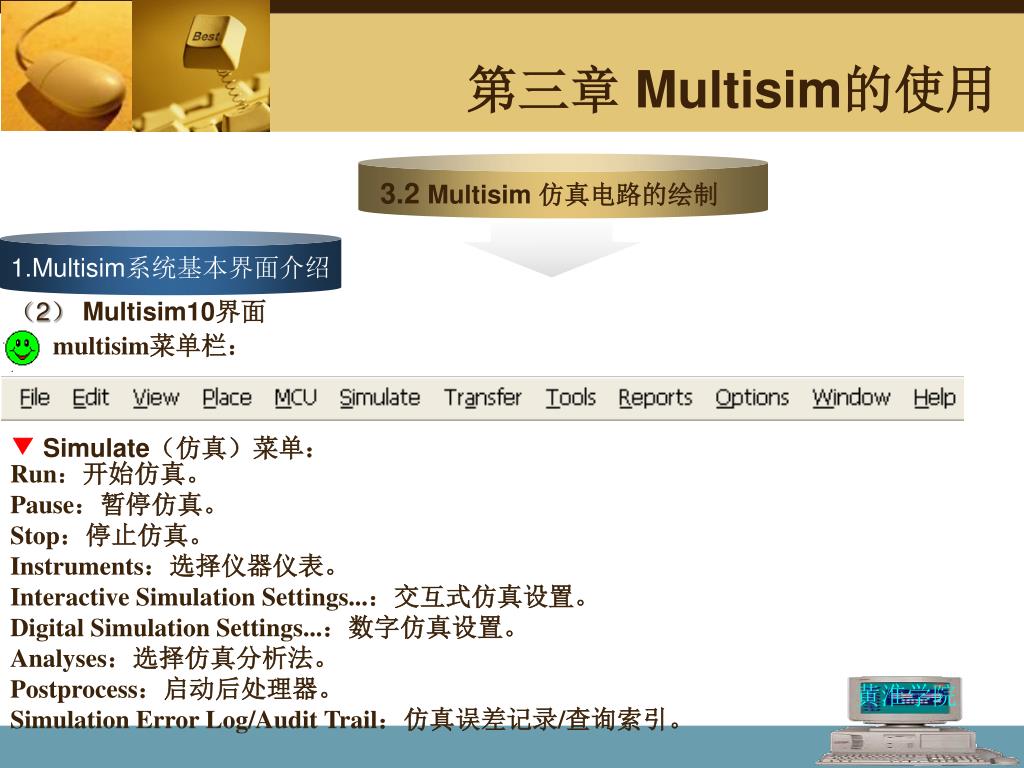
Task: Open the Transfer menu
Action: (x=483, y=397)
